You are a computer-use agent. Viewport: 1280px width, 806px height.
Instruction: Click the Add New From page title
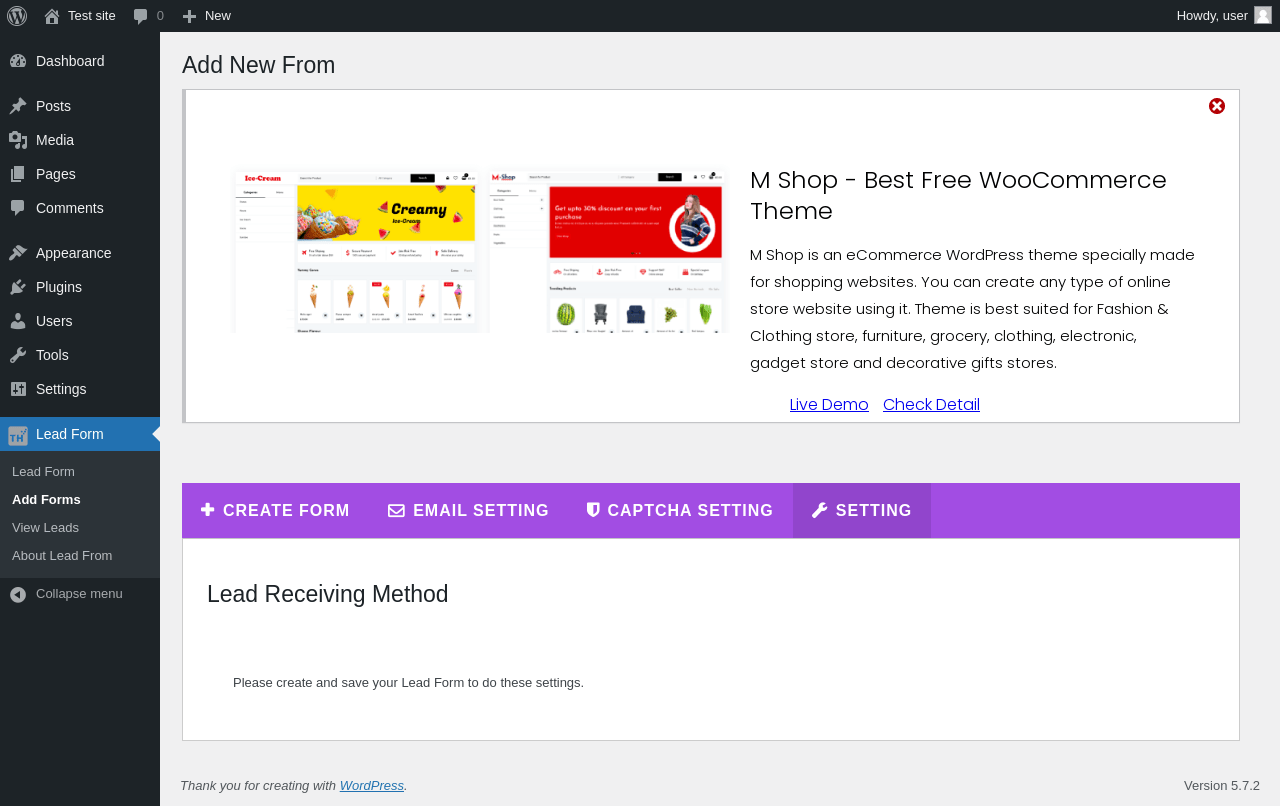(x=259, y=65)
